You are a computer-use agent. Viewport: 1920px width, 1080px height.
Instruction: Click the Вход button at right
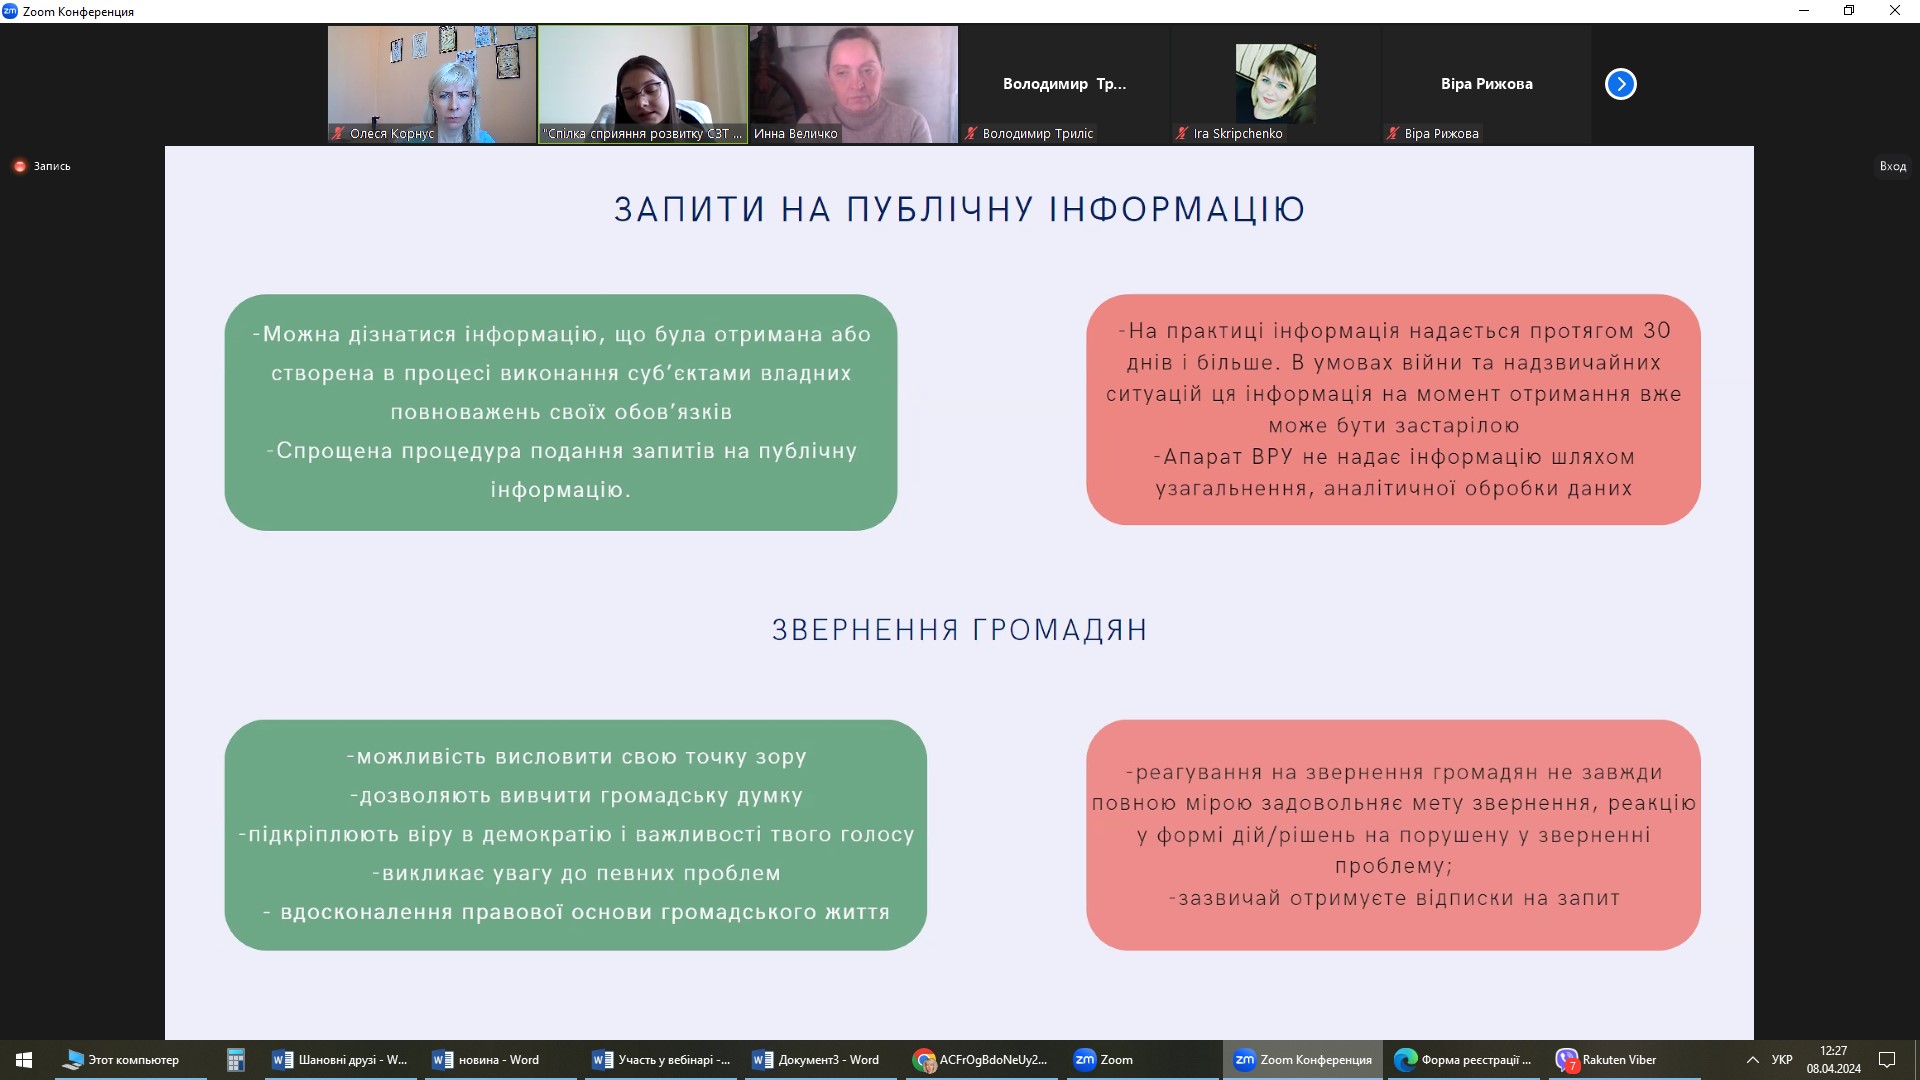click(1892, 166)
